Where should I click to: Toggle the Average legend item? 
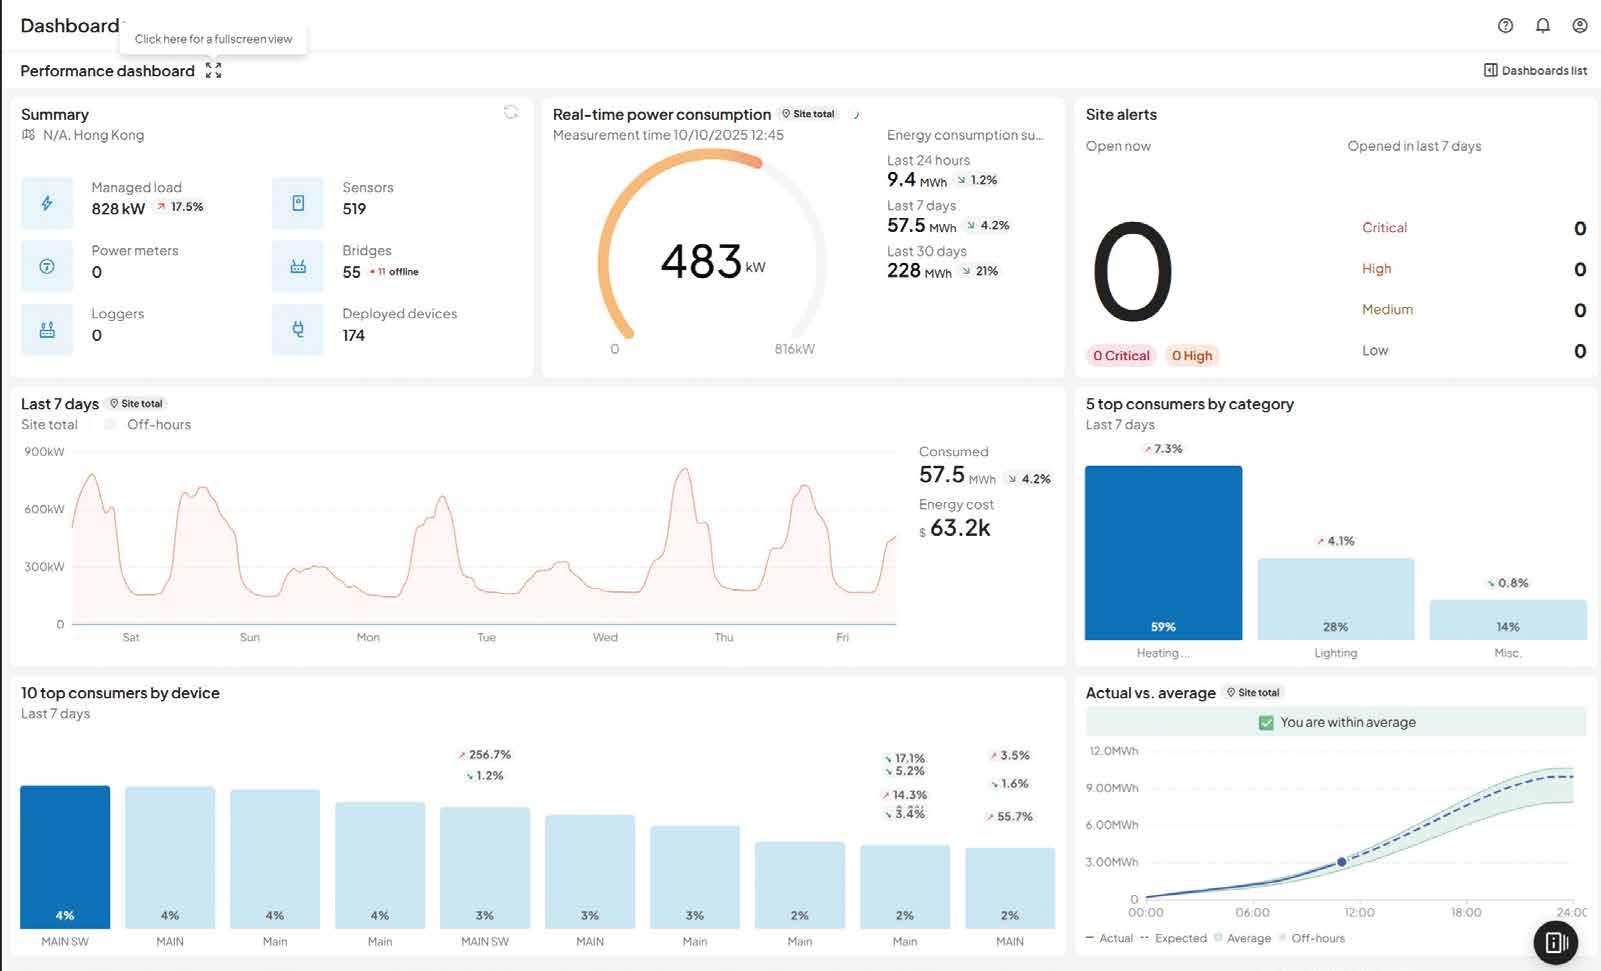click(x=1242, y=938)
